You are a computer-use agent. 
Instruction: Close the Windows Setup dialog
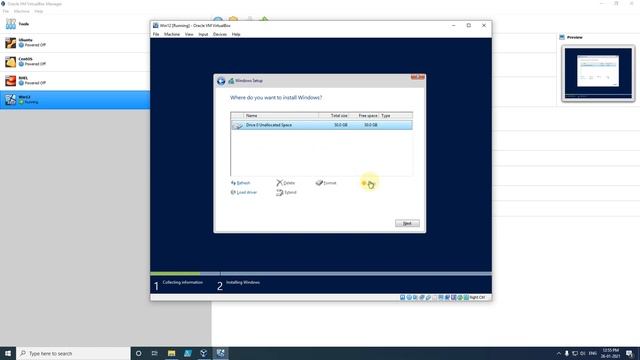coord(418,77)
